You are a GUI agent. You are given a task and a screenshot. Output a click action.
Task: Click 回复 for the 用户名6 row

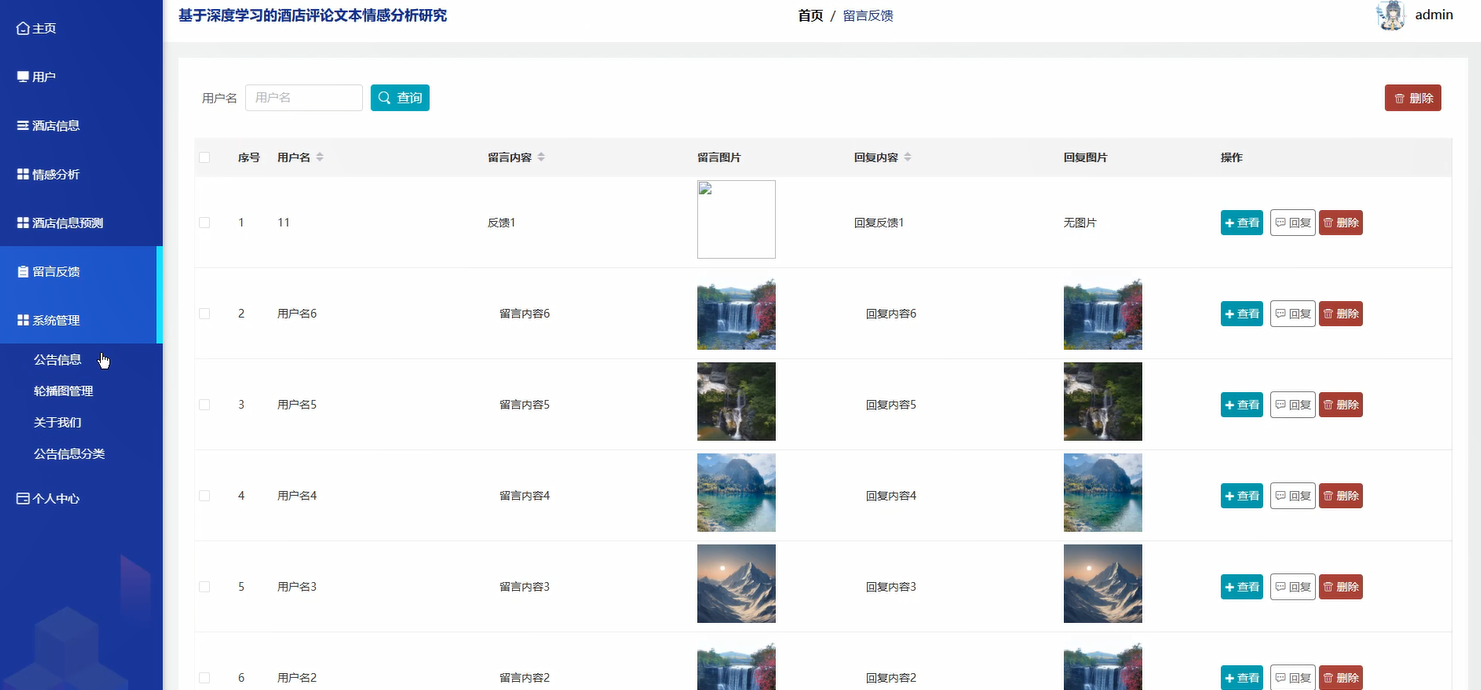(1293, 313)
